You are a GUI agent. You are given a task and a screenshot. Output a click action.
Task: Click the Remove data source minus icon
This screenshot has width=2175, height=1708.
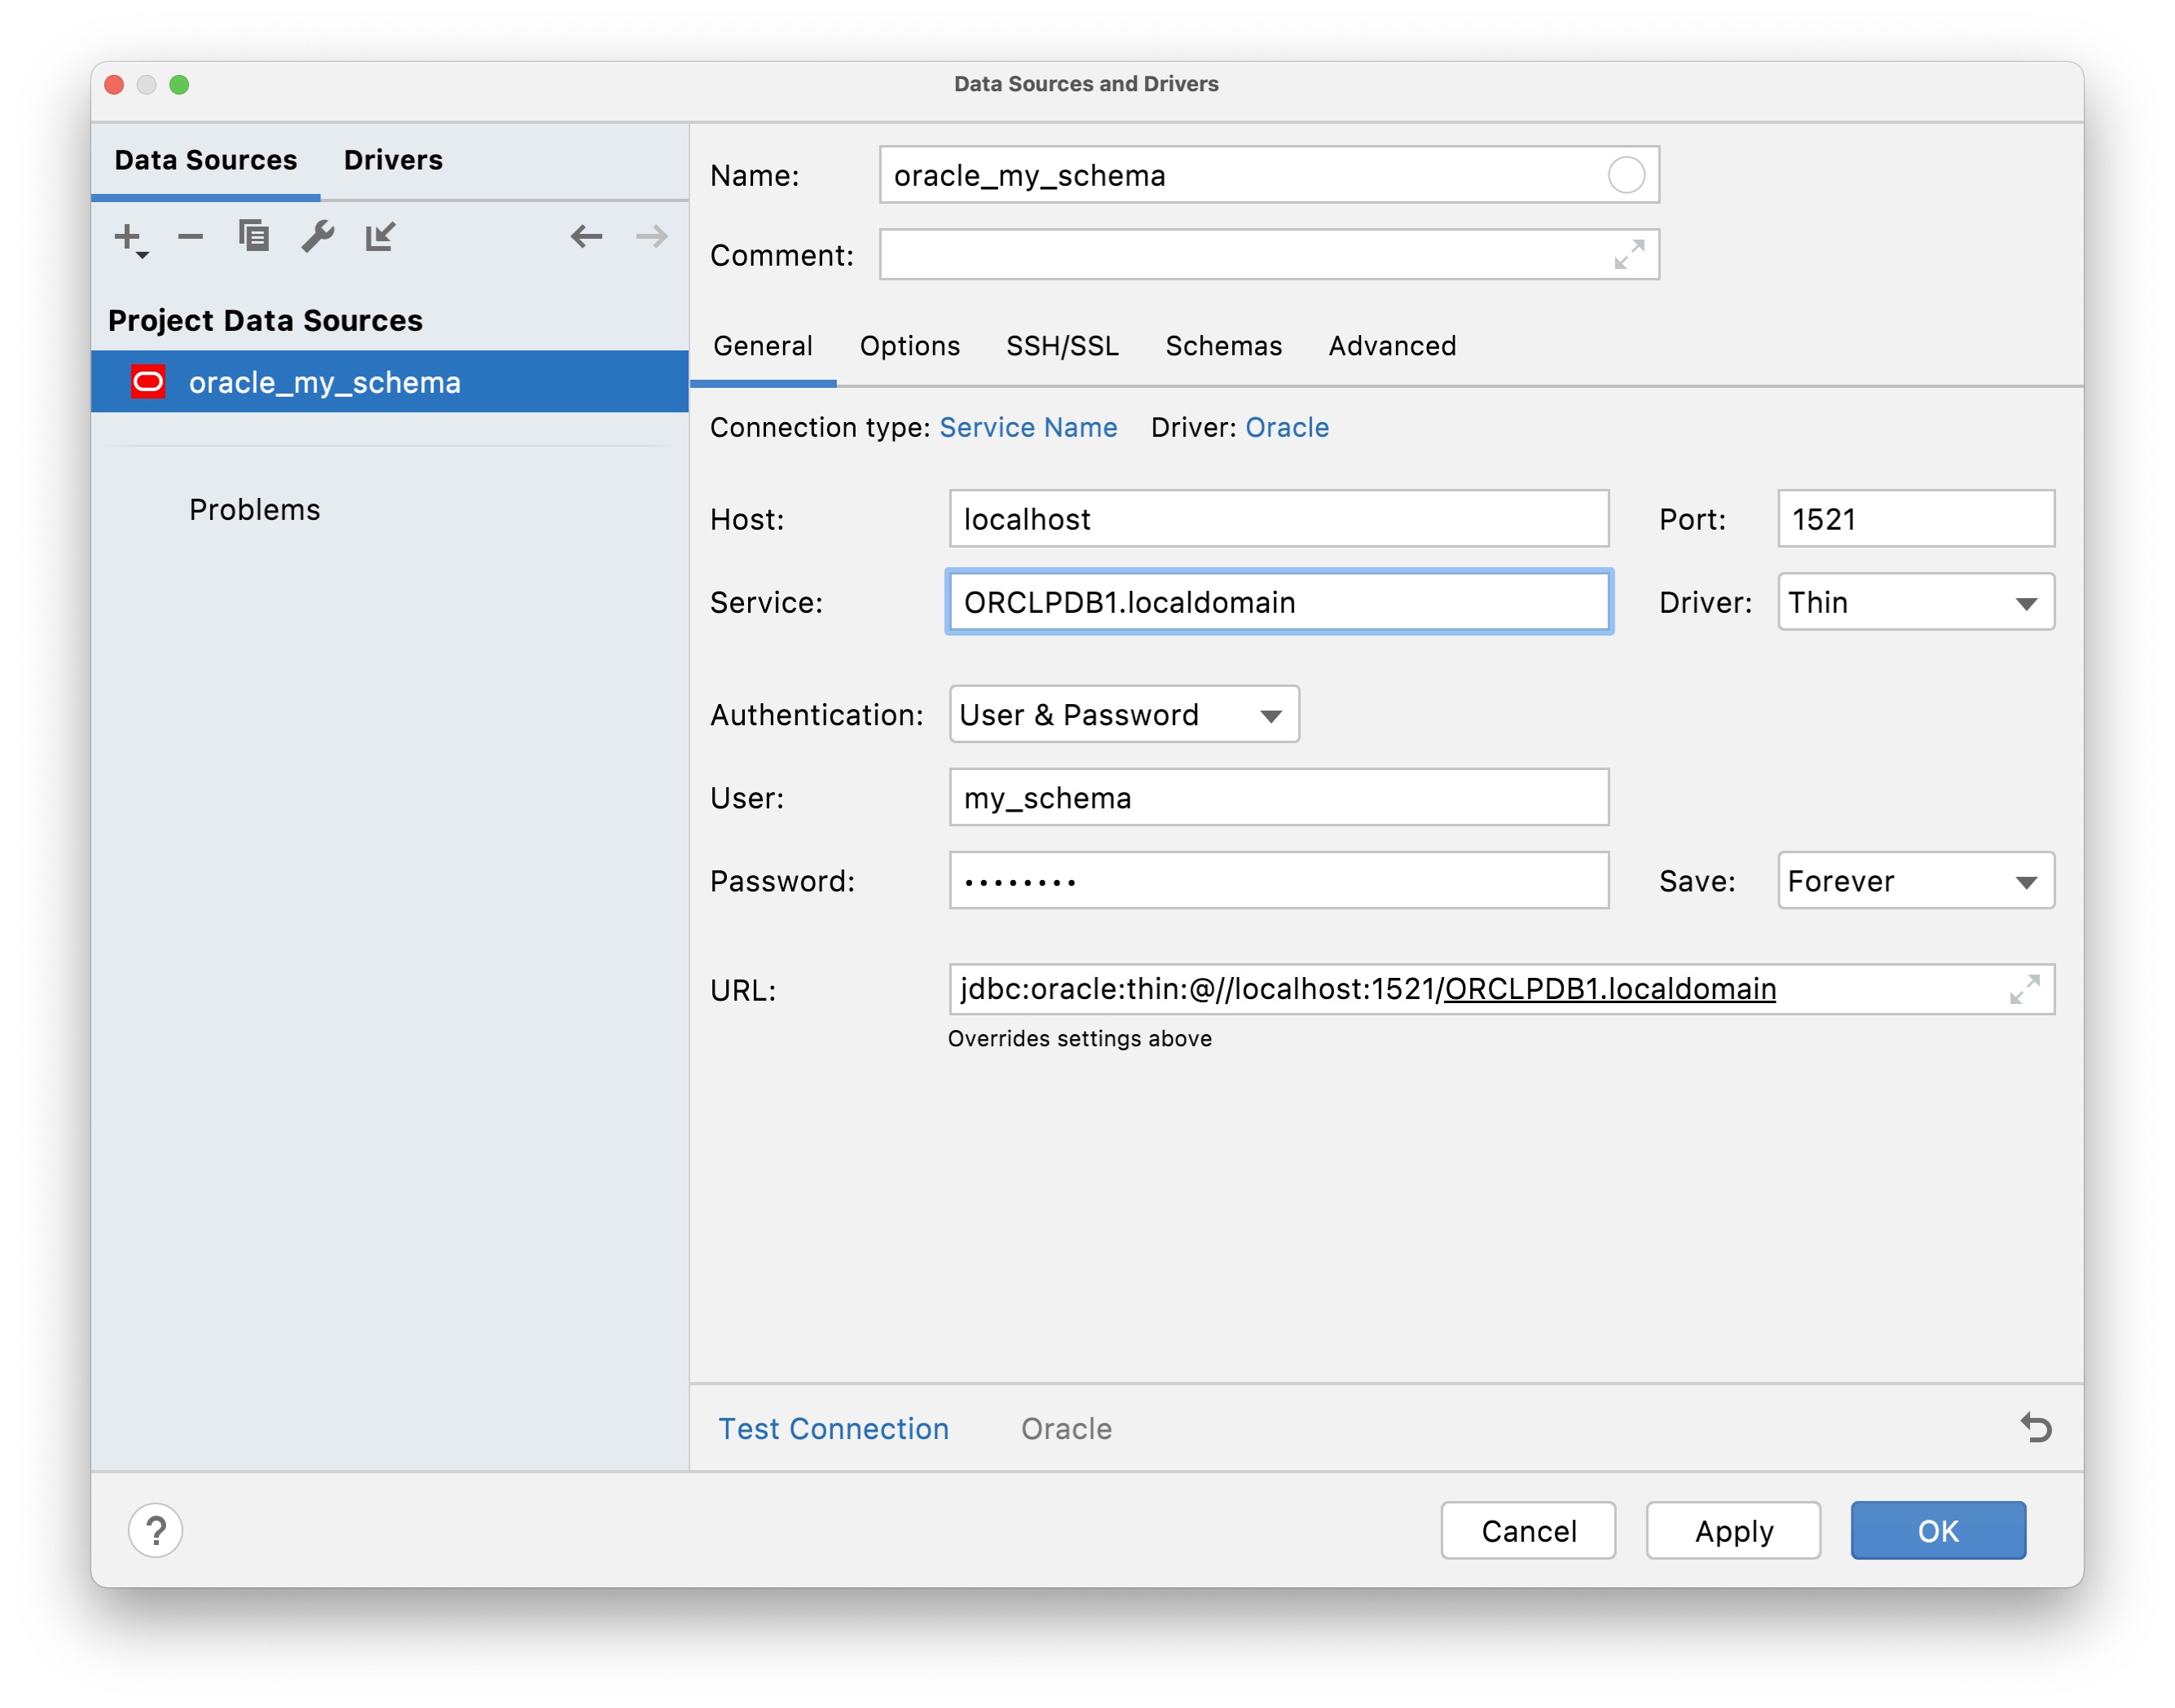(190, 237)
